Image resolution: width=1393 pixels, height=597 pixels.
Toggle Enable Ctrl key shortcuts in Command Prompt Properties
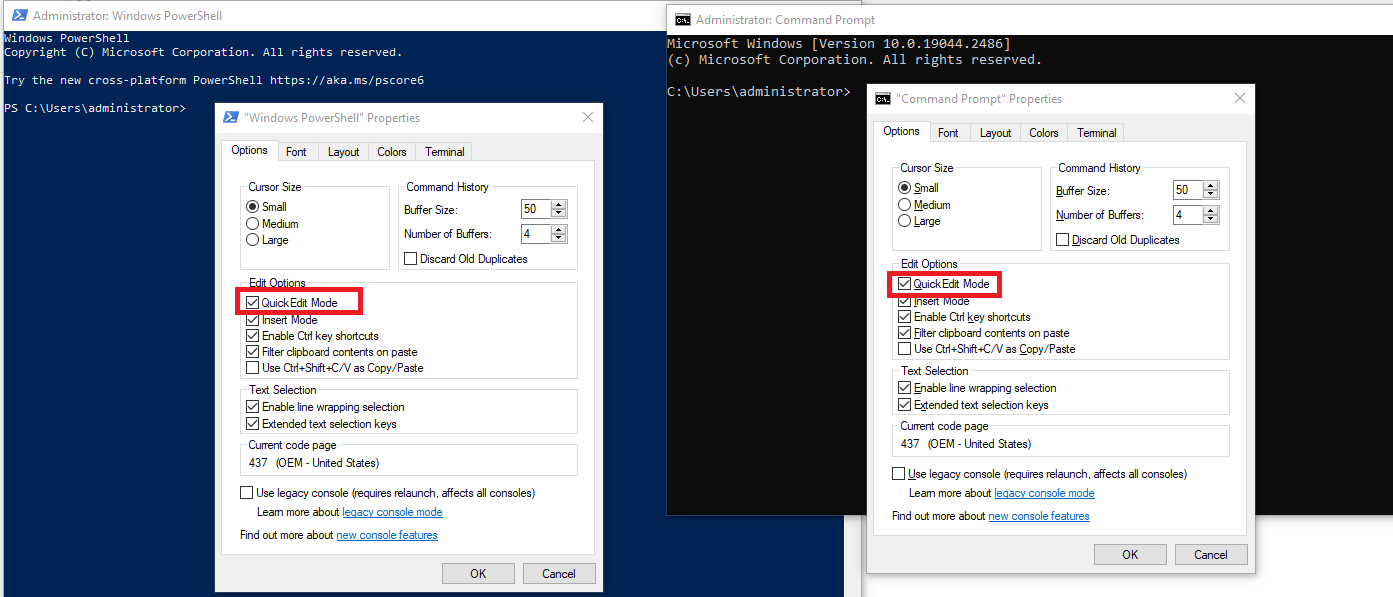905,317
